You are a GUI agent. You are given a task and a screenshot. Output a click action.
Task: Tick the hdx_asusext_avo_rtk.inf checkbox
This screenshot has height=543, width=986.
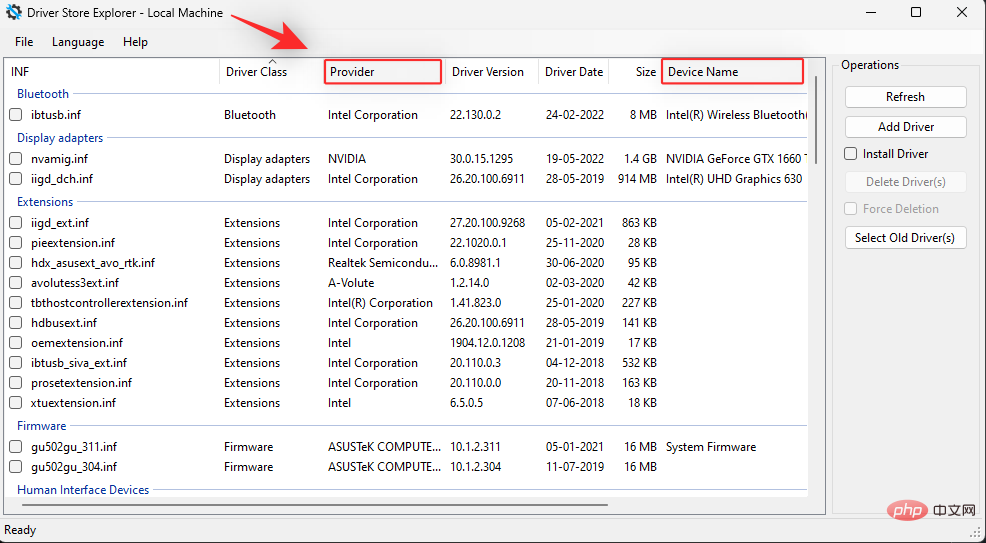16,263
